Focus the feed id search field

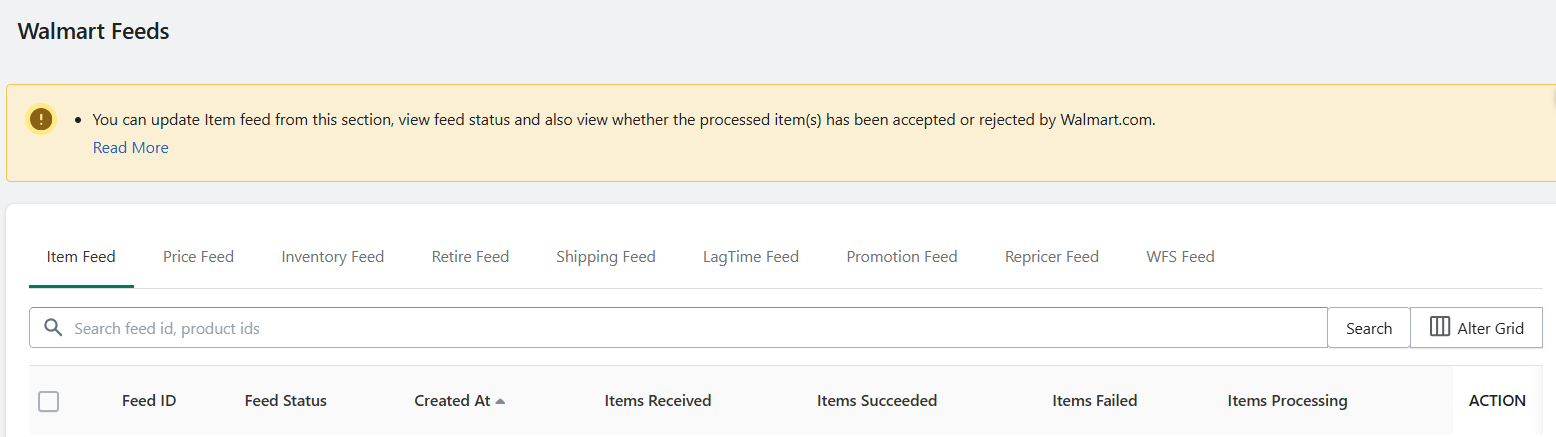click(678, 328)
